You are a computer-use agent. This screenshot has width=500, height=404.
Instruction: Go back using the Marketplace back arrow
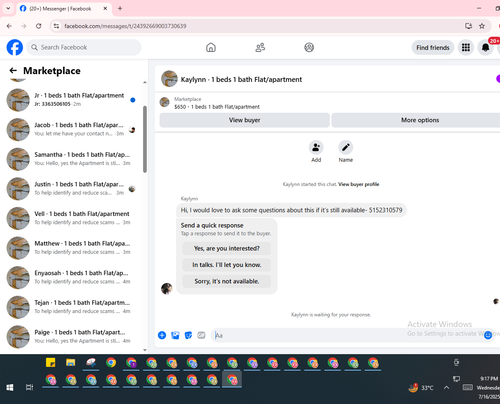coord(13,70)
